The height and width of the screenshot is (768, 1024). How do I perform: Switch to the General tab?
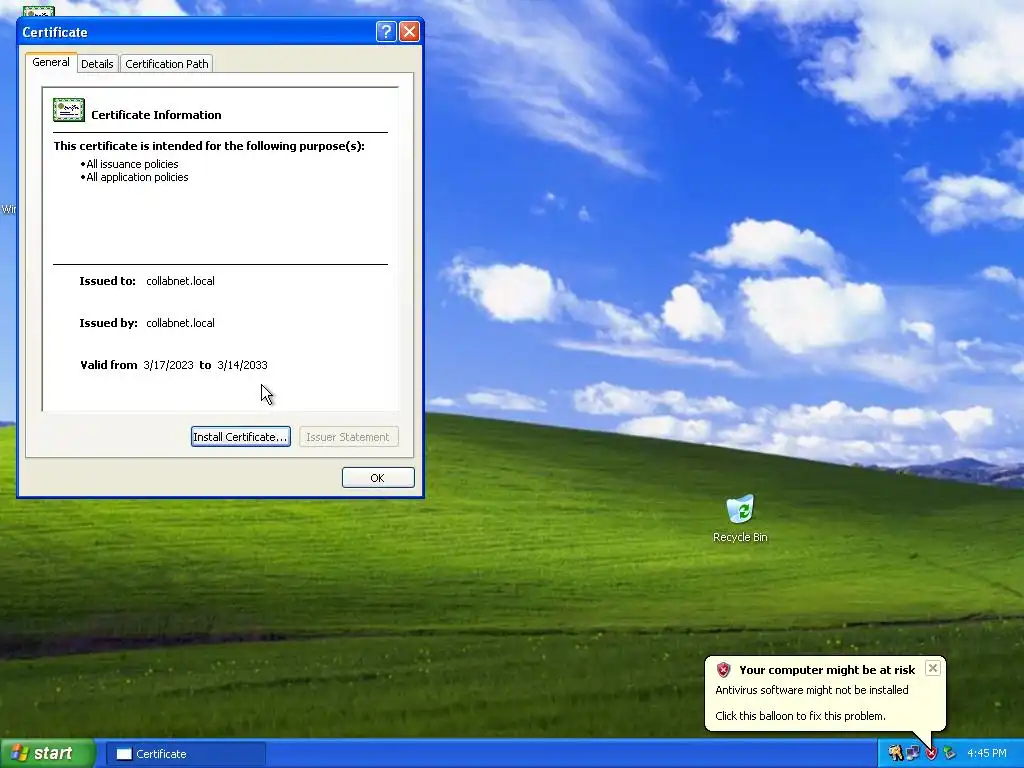coord(51,63)
